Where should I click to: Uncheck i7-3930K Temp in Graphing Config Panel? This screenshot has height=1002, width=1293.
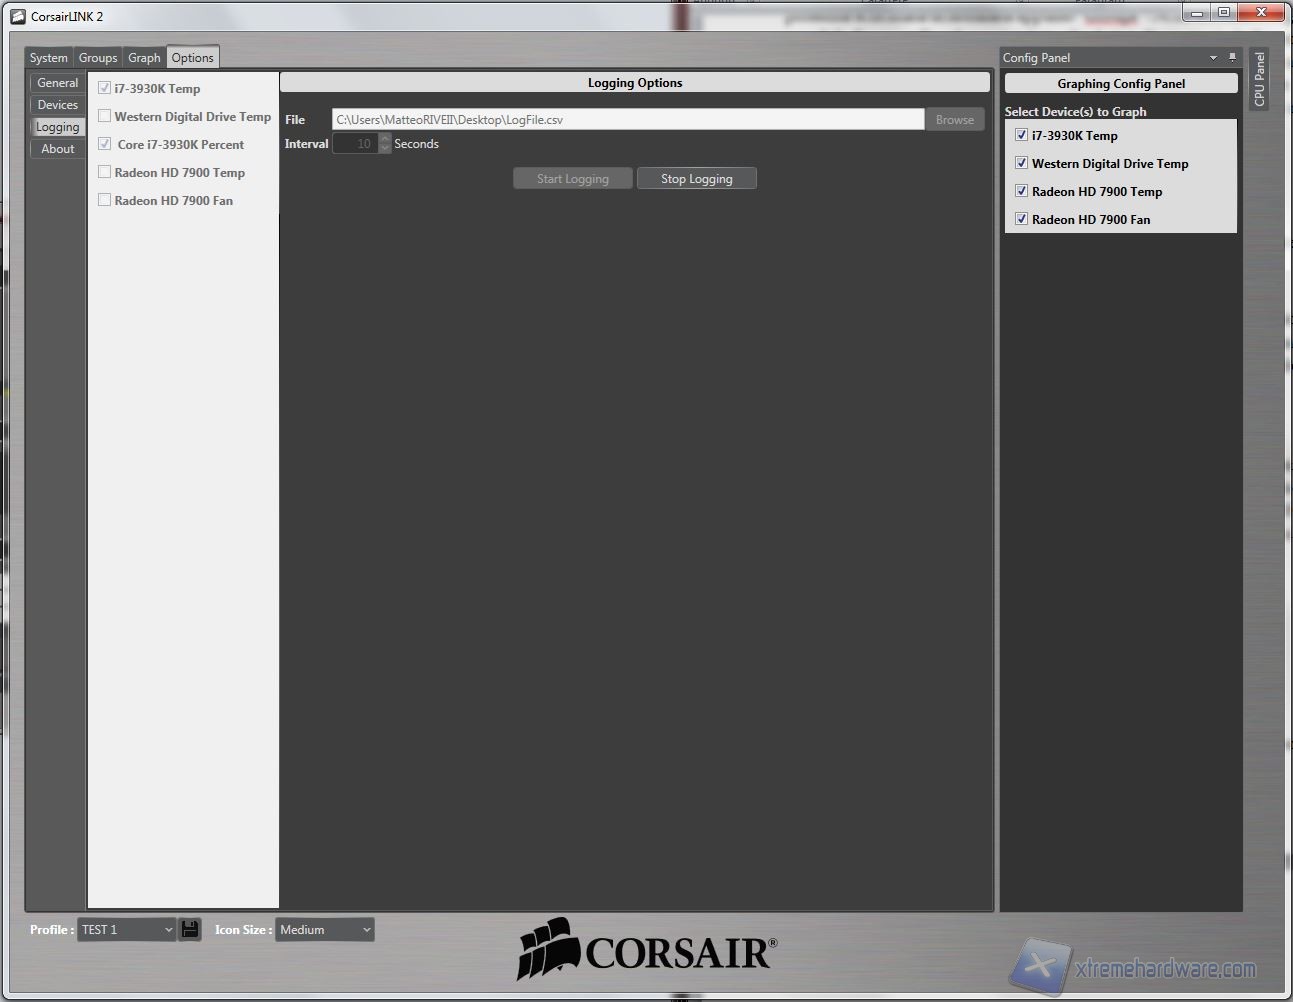coord(1021,135)
